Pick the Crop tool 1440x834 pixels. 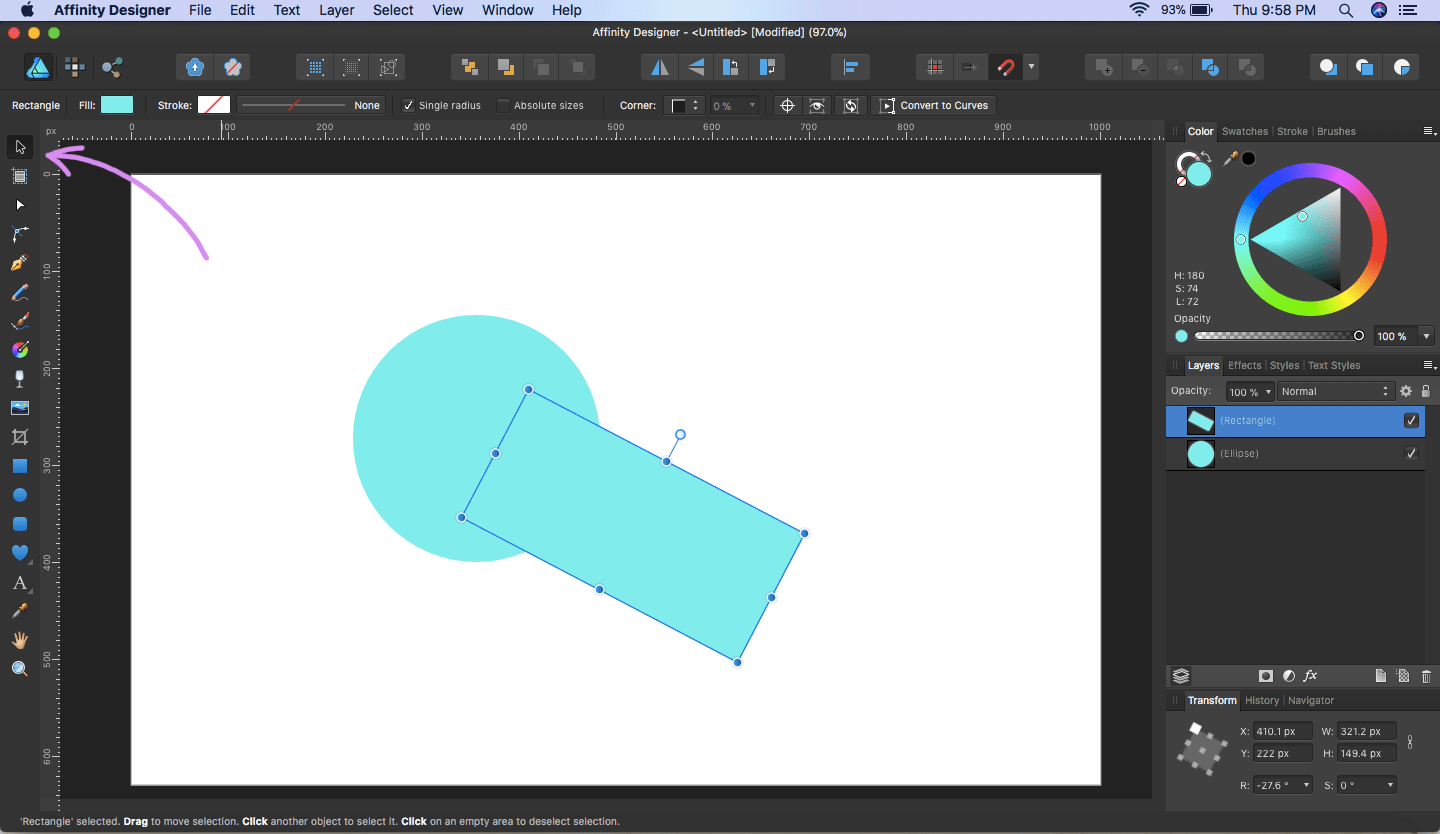(20, 437)
